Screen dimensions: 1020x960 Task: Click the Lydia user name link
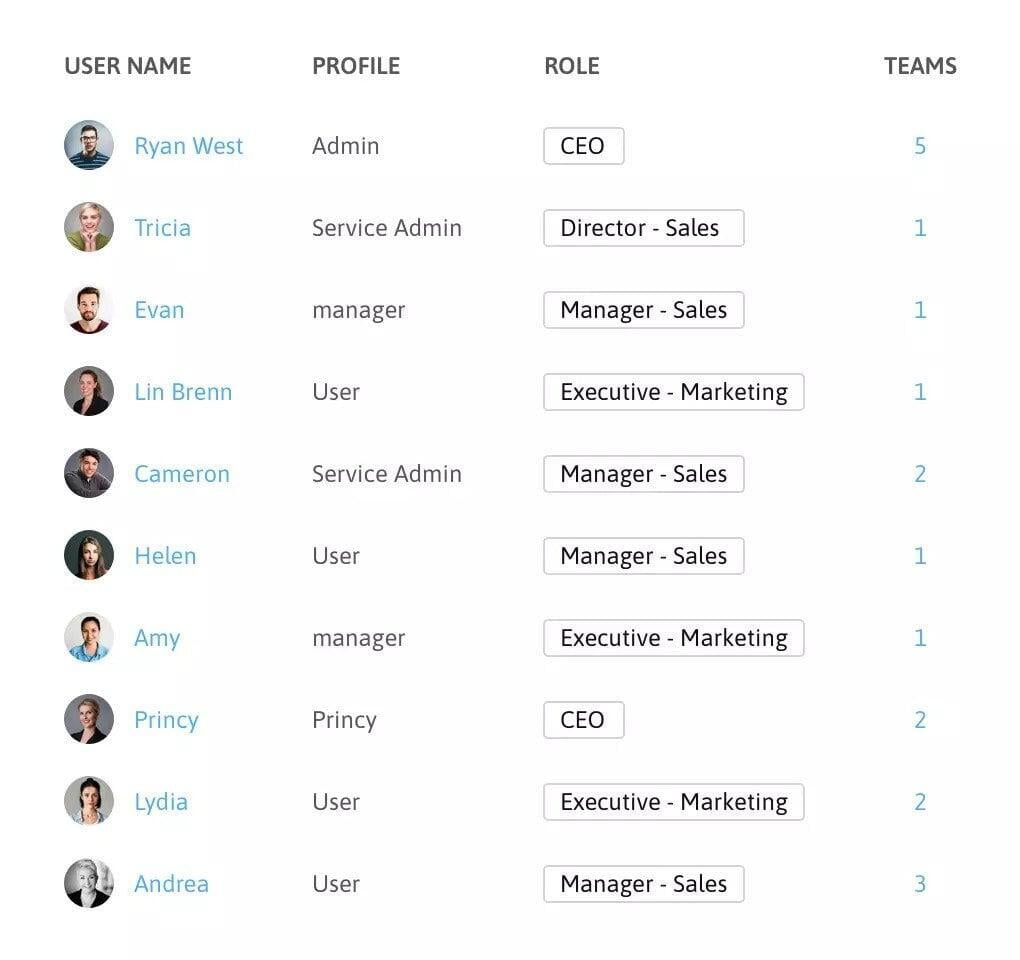(161, 802)
